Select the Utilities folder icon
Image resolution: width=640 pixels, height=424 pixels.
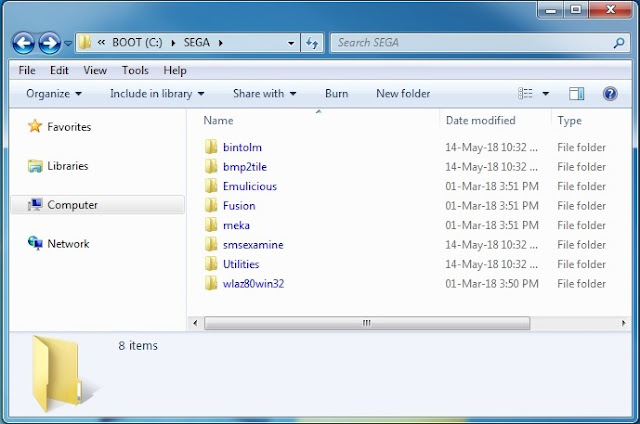pyautogui.click(x=211, y=264)
